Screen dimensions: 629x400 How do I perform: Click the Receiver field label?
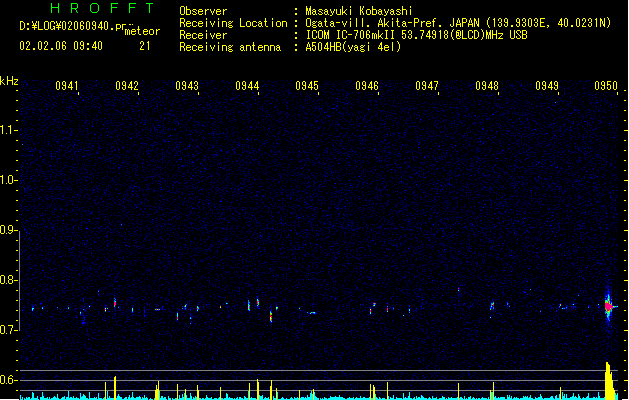pos(203,35)
